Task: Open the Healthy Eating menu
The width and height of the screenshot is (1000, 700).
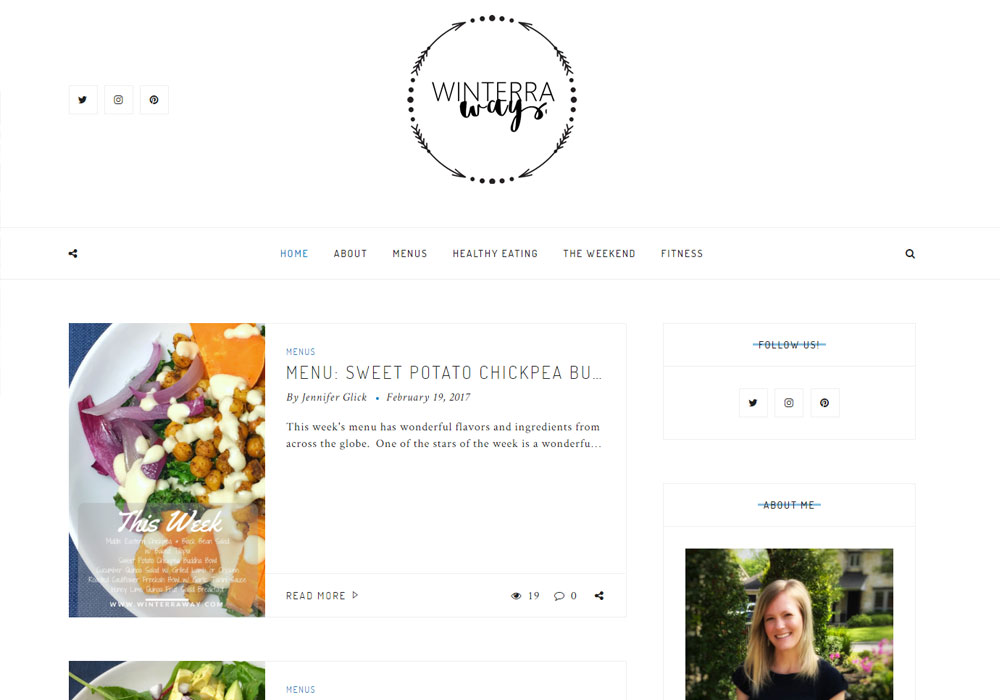Action: (495, 254)
